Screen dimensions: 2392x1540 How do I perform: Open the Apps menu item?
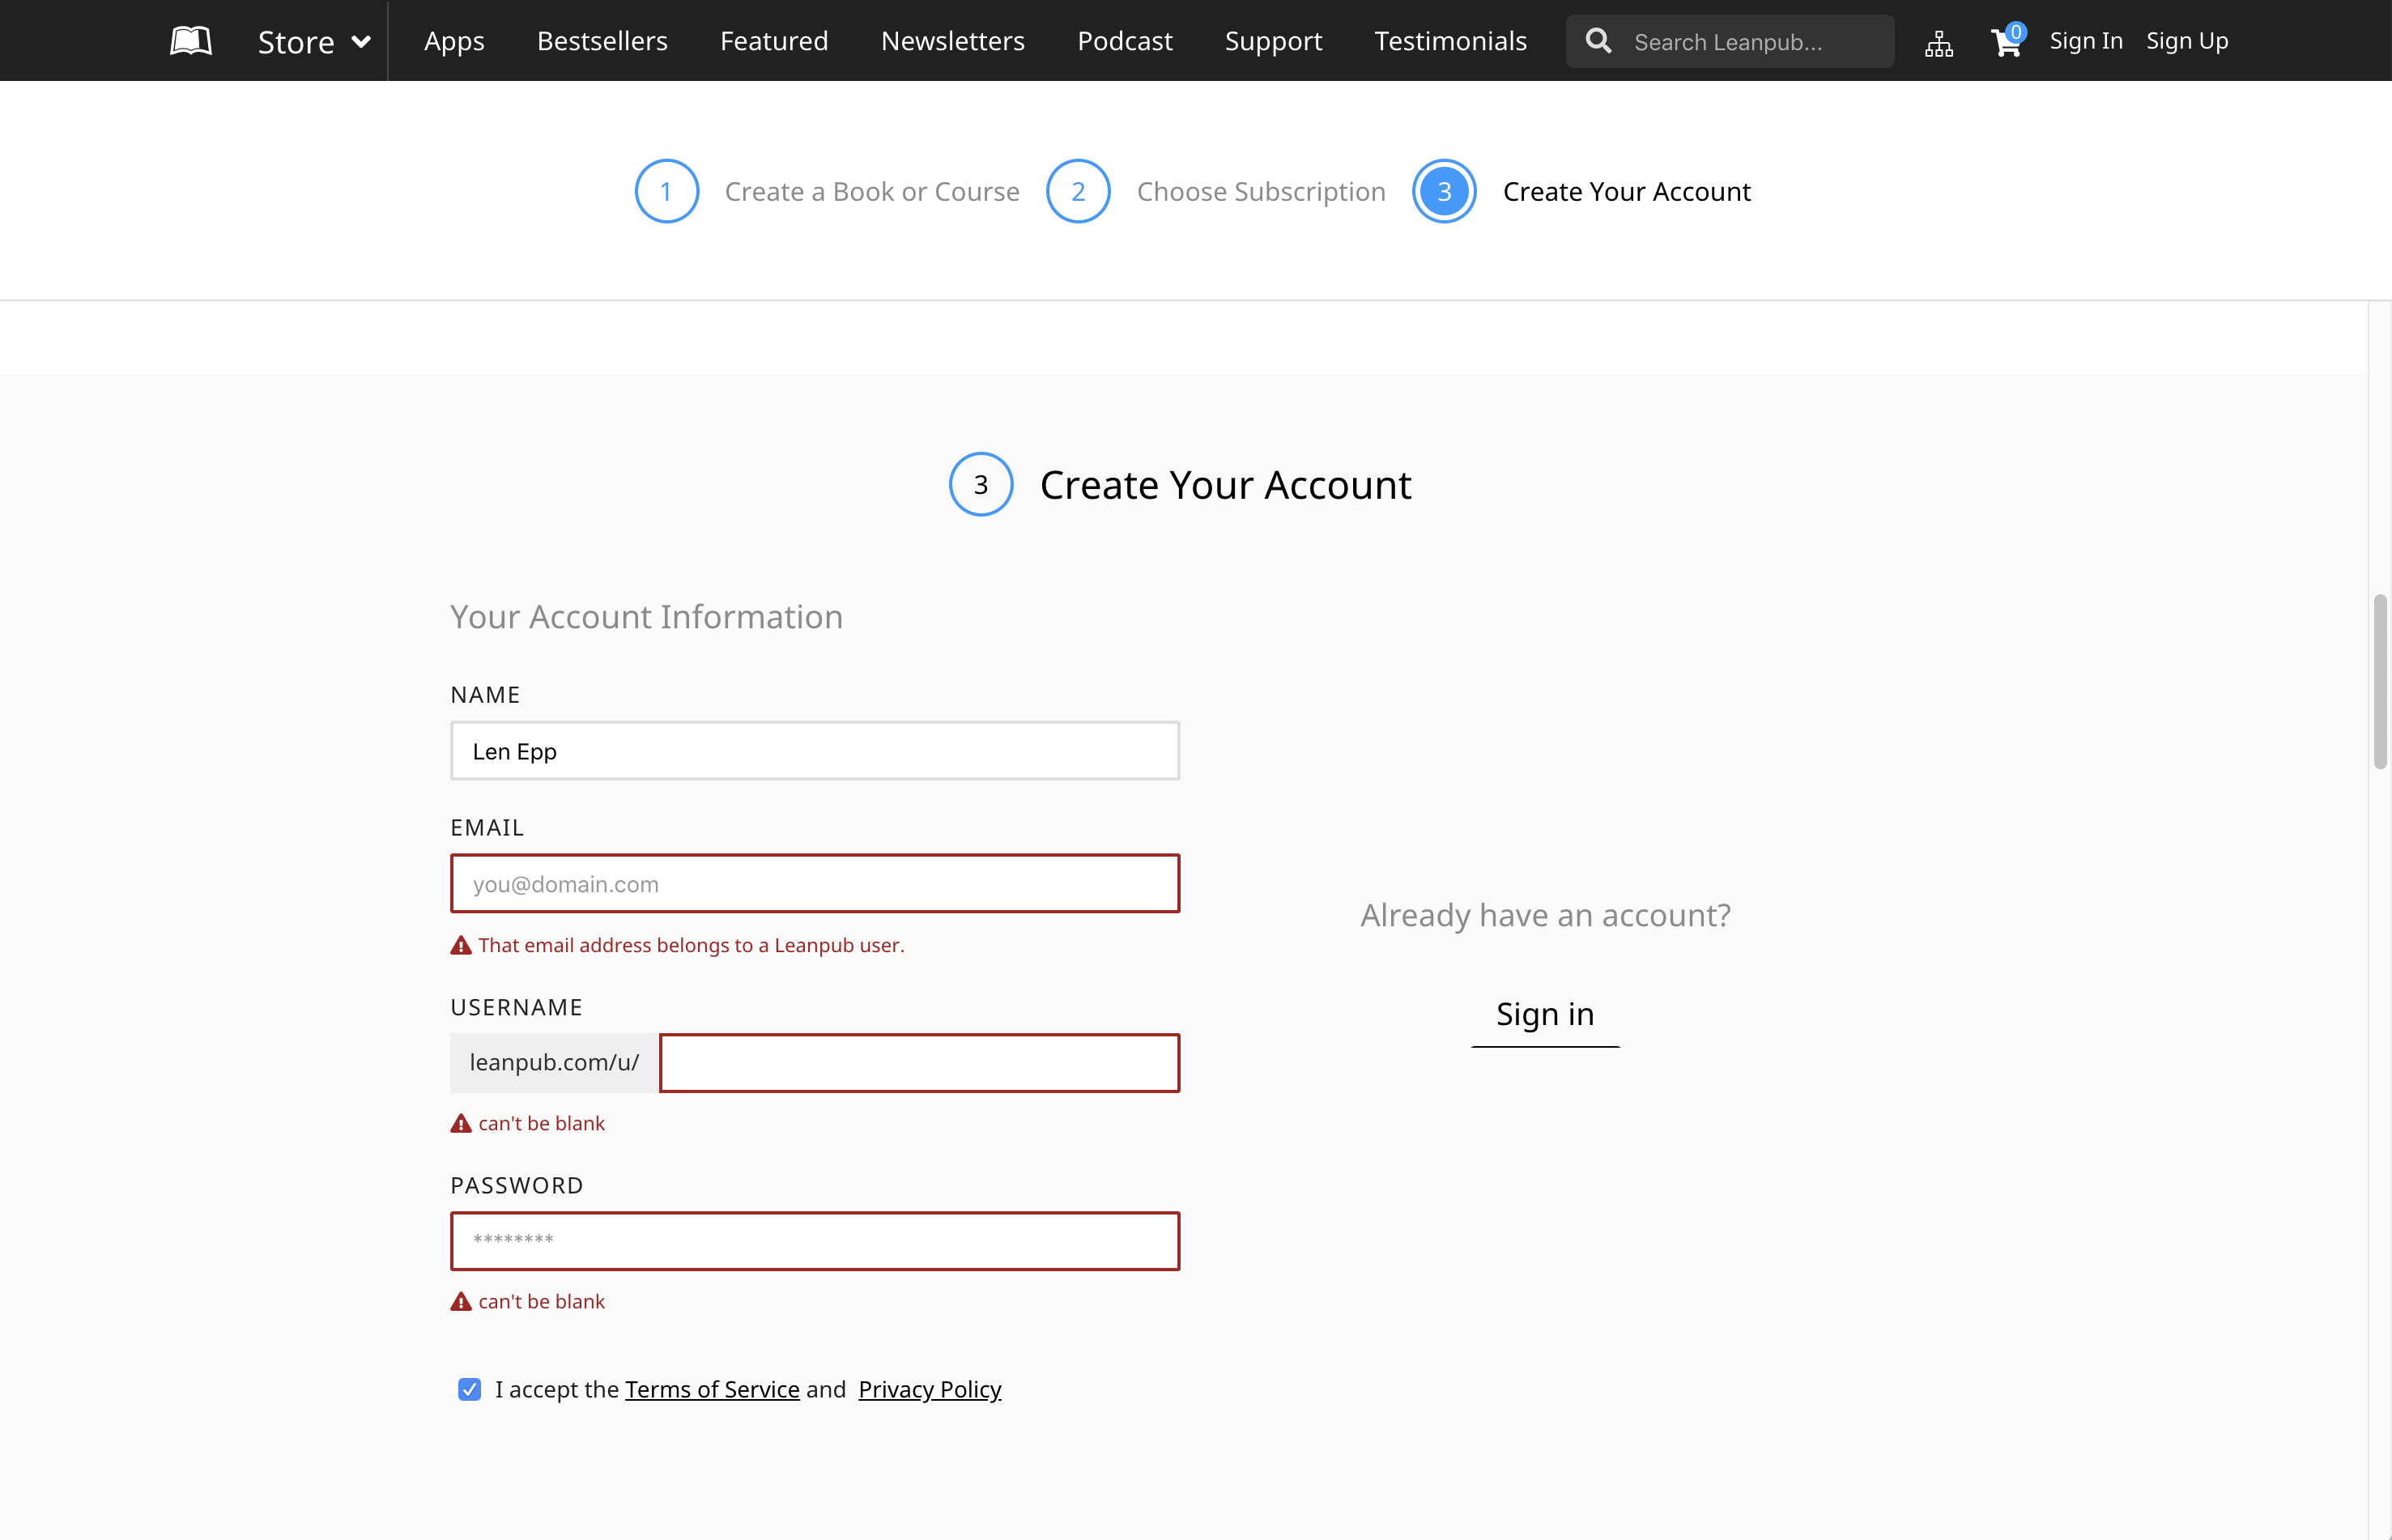[x=454, y=41]
